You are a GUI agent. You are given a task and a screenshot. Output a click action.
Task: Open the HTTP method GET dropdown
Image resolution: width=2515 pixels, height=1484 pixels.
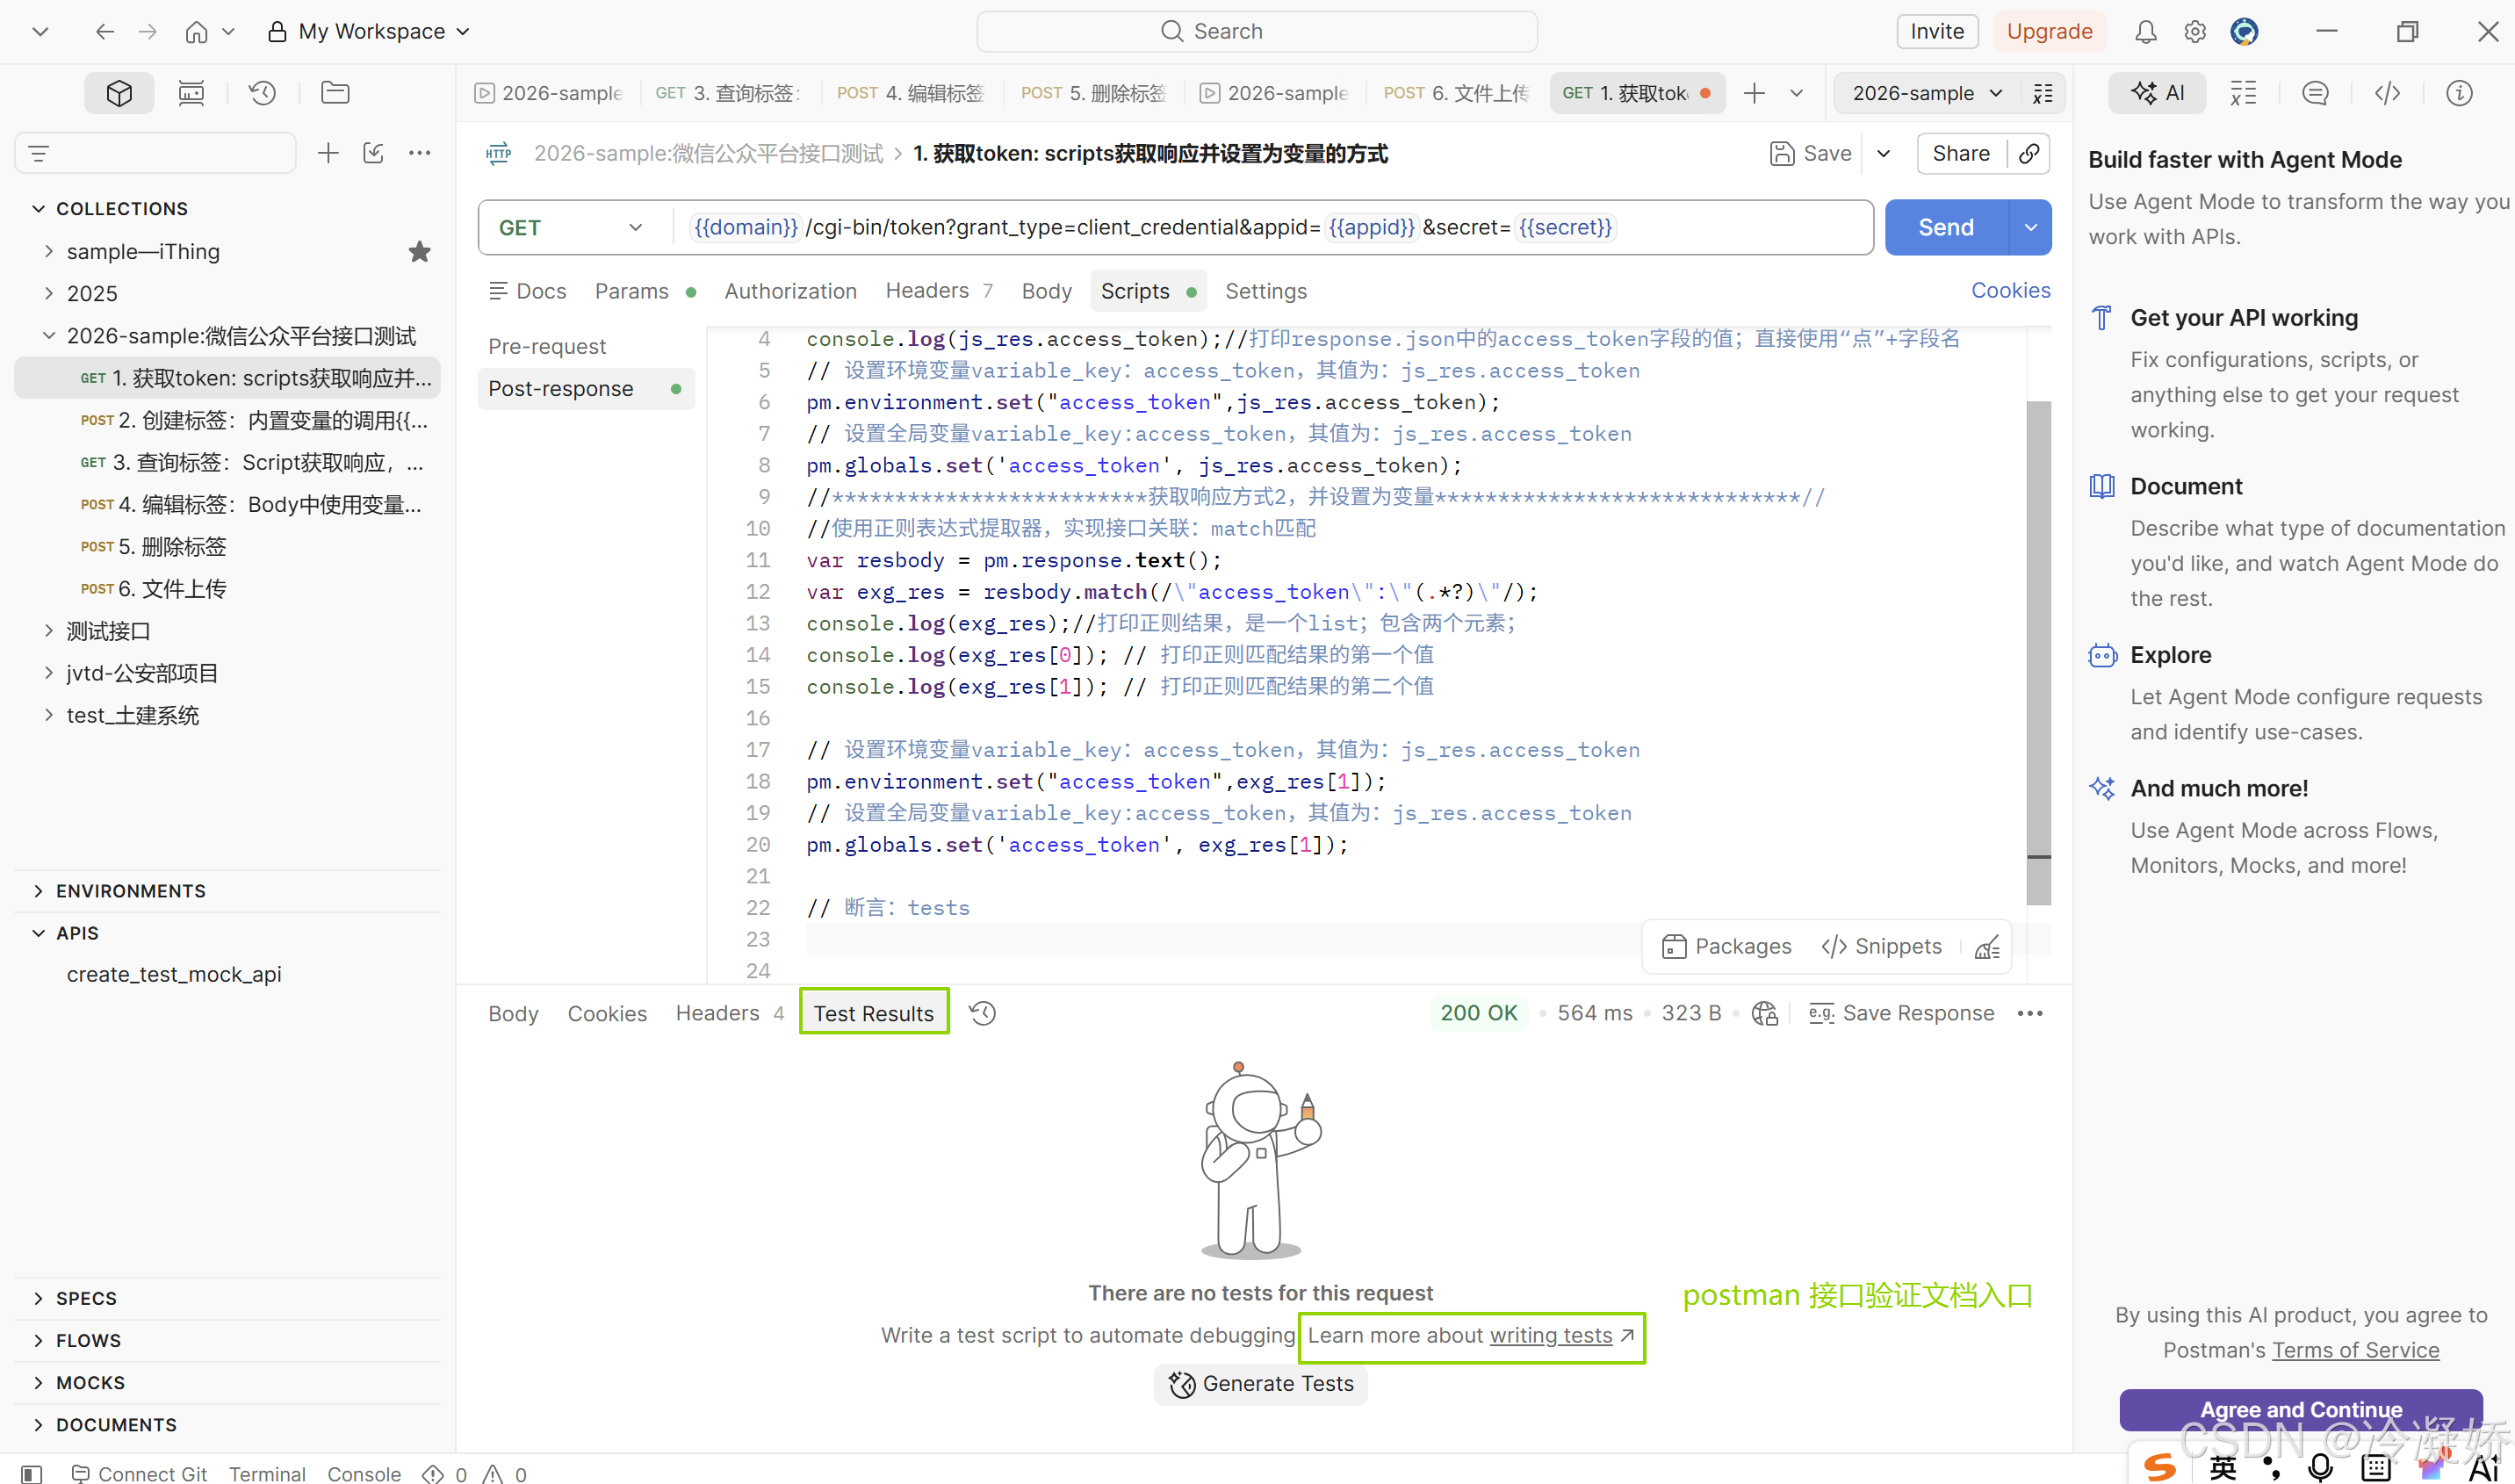pos(573,228)
